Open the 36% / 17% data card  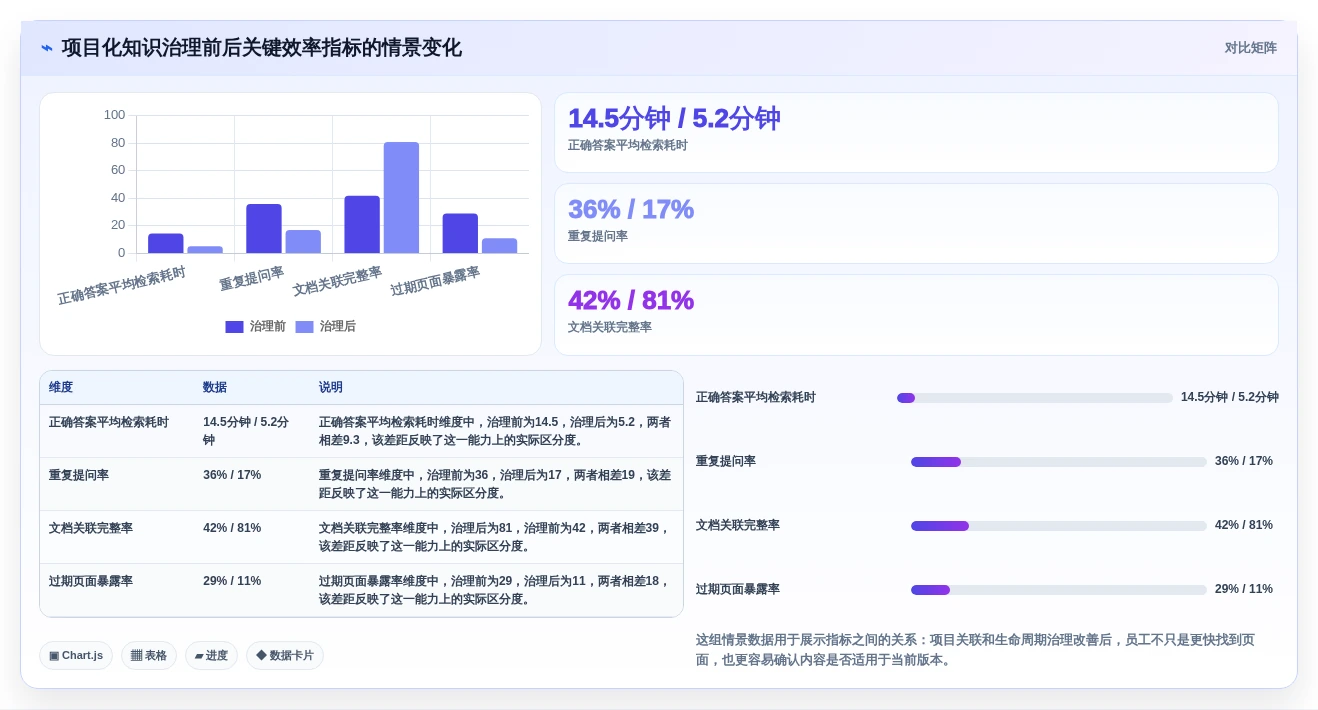[x=916, y=223]
